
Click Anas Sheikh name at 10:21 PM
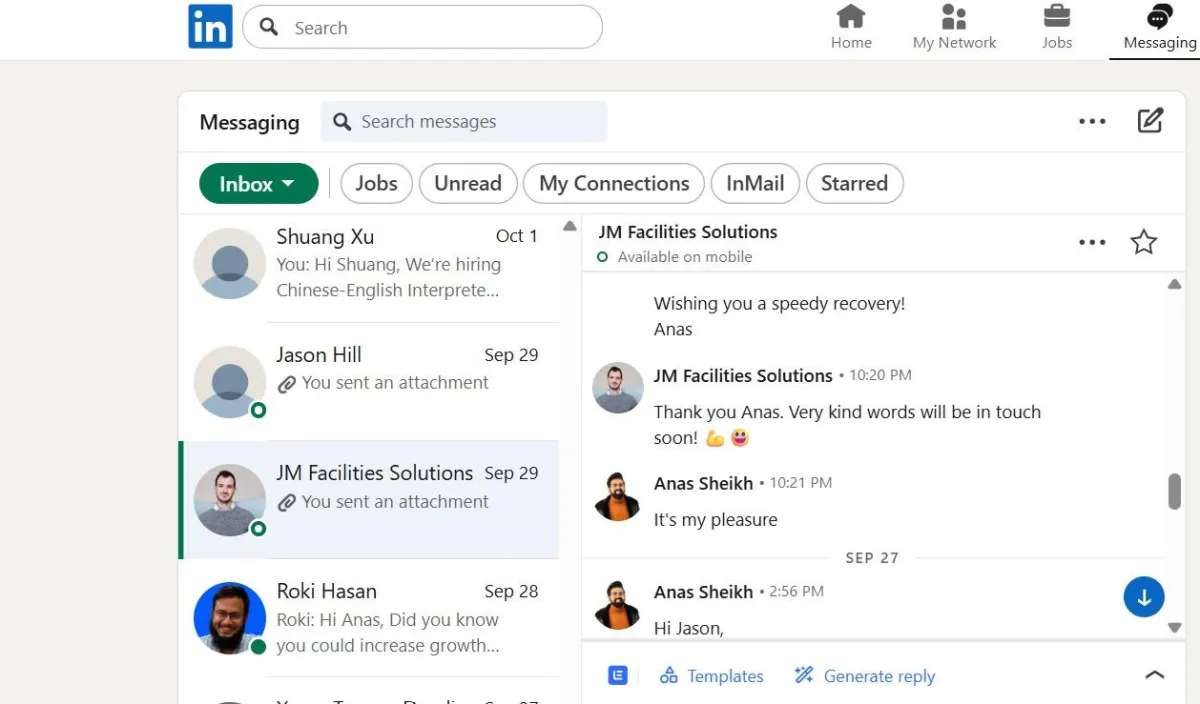point(703,483)
